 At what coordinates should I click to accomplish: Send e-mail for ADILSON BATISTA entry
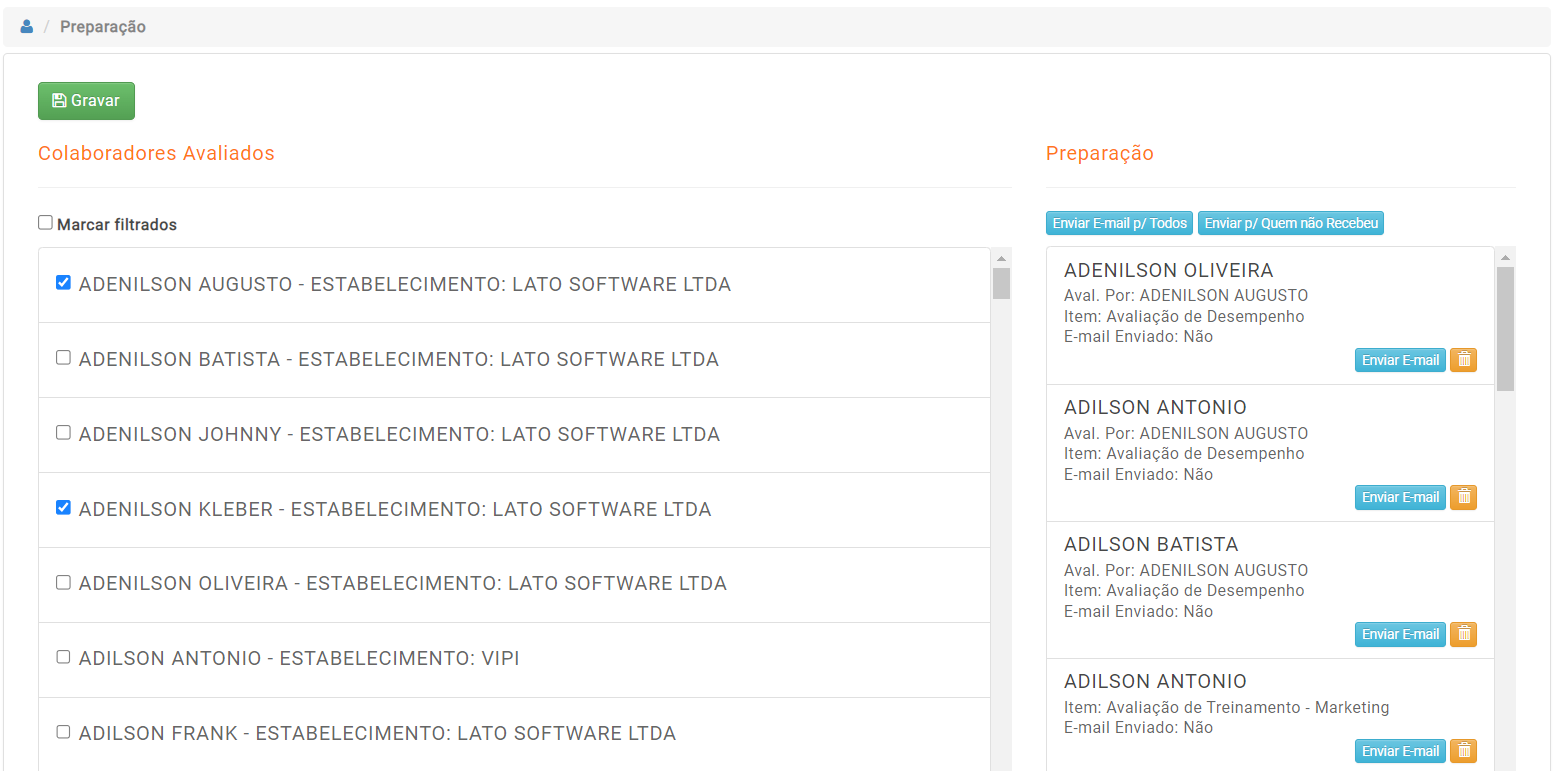1400,634
